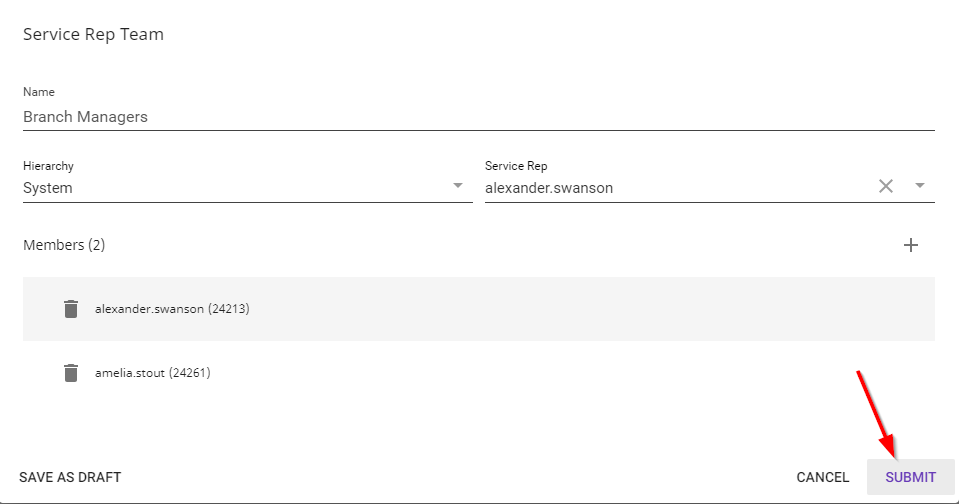Click the Service Rep field with alexander.swanson

[670, 188]
